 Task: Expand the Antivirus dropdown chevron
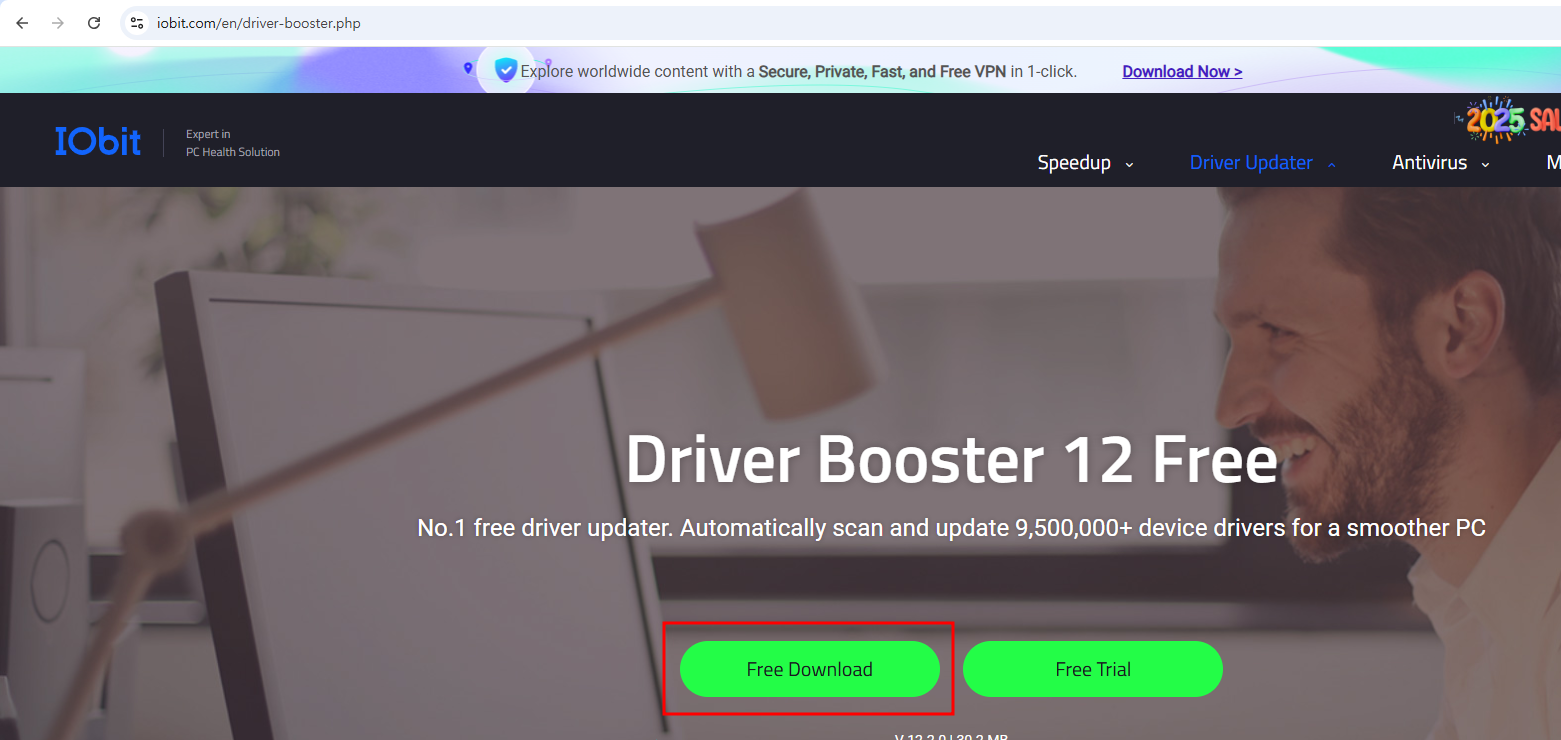tap(1485, 164)
